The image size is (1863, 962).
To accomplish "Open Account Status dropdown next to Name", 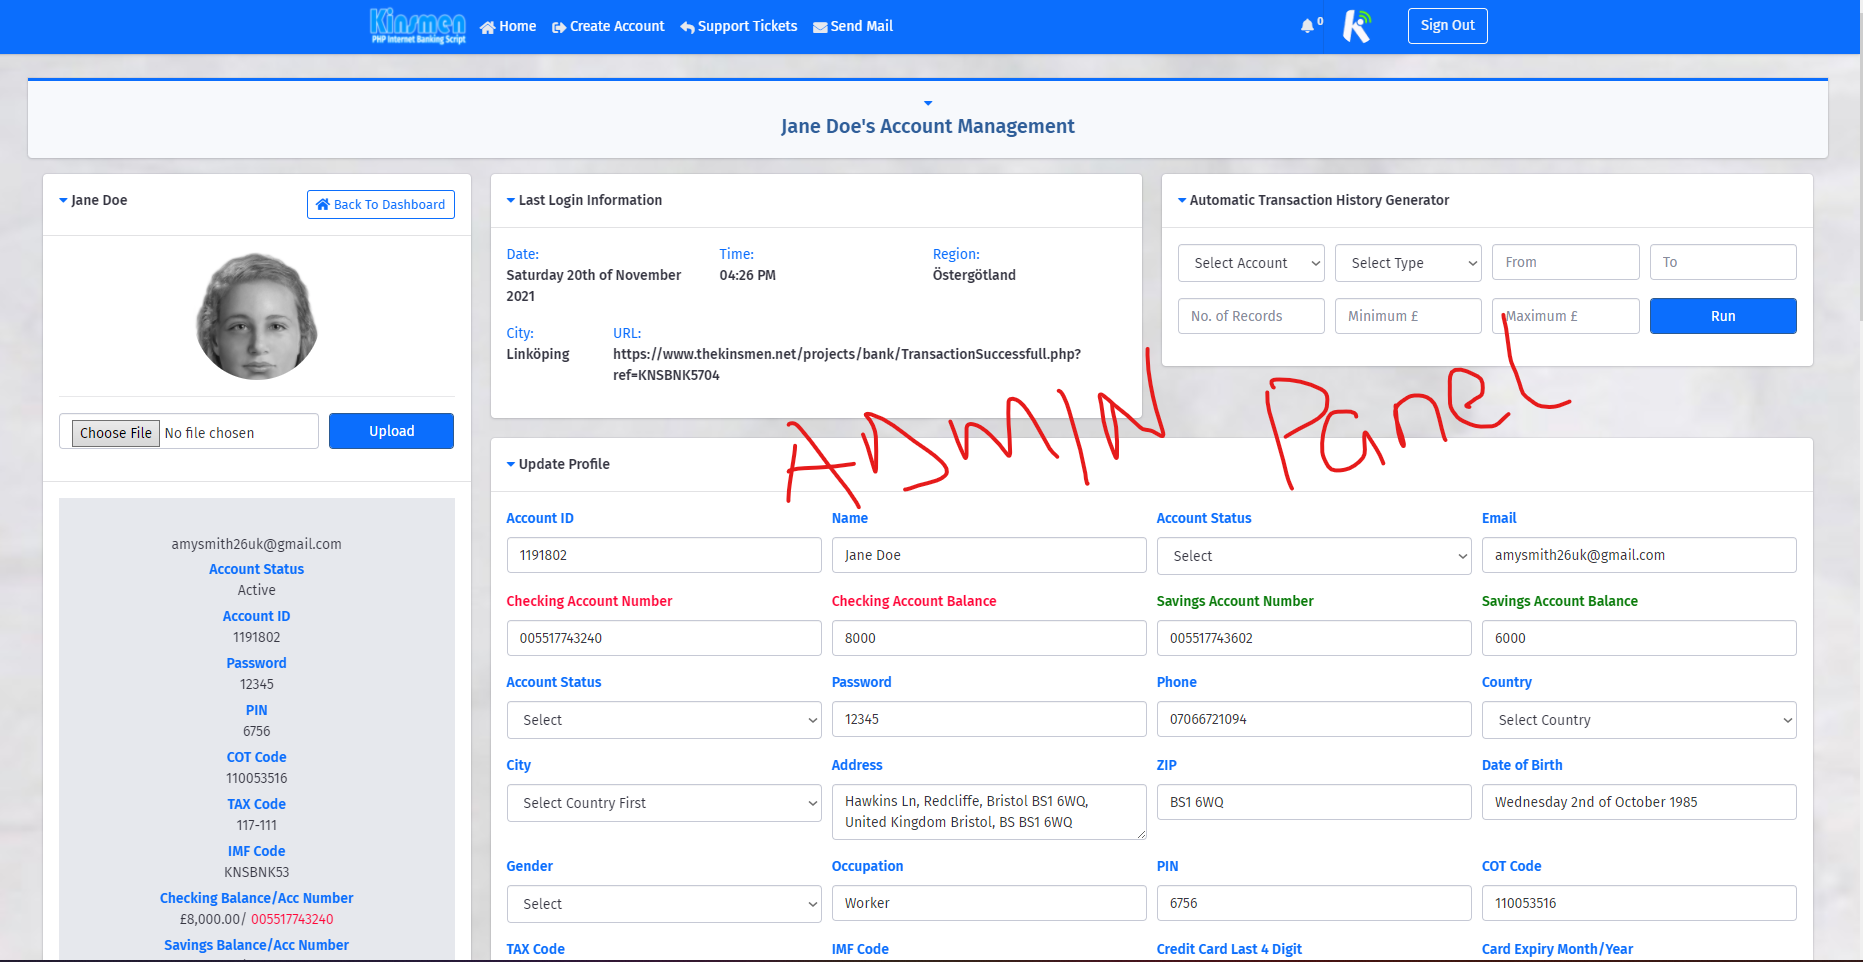I will [x=1314, y=556].
